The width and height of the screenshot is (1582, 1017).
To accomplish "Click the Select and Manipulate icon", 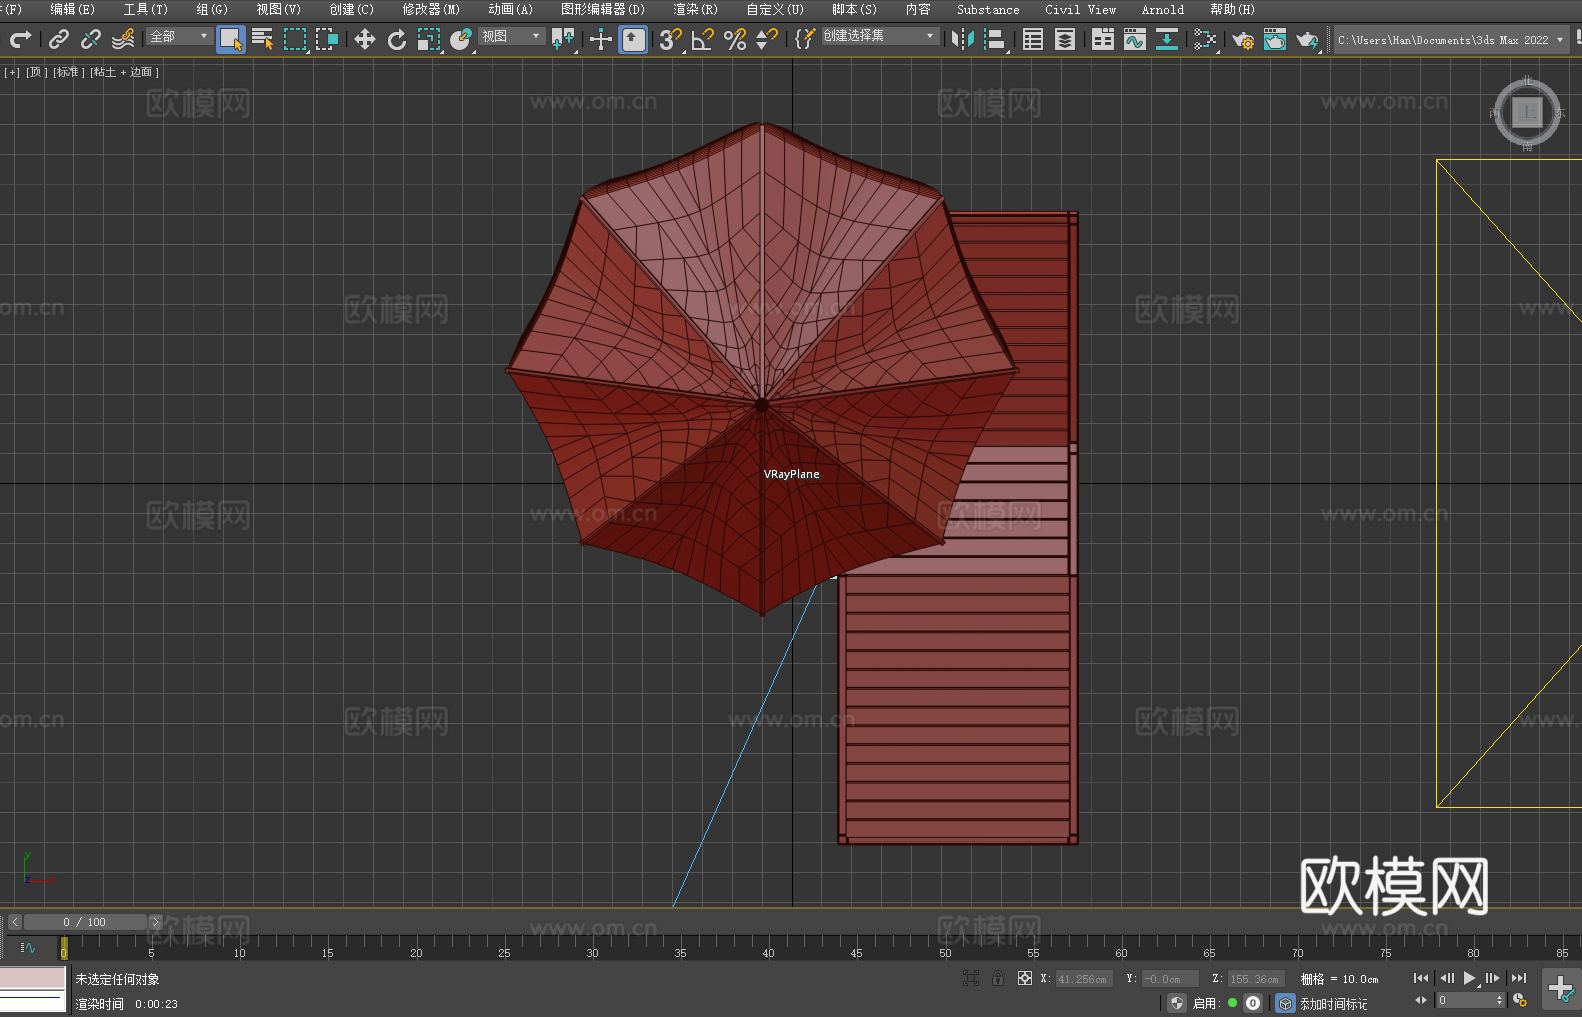I will 601,39.
